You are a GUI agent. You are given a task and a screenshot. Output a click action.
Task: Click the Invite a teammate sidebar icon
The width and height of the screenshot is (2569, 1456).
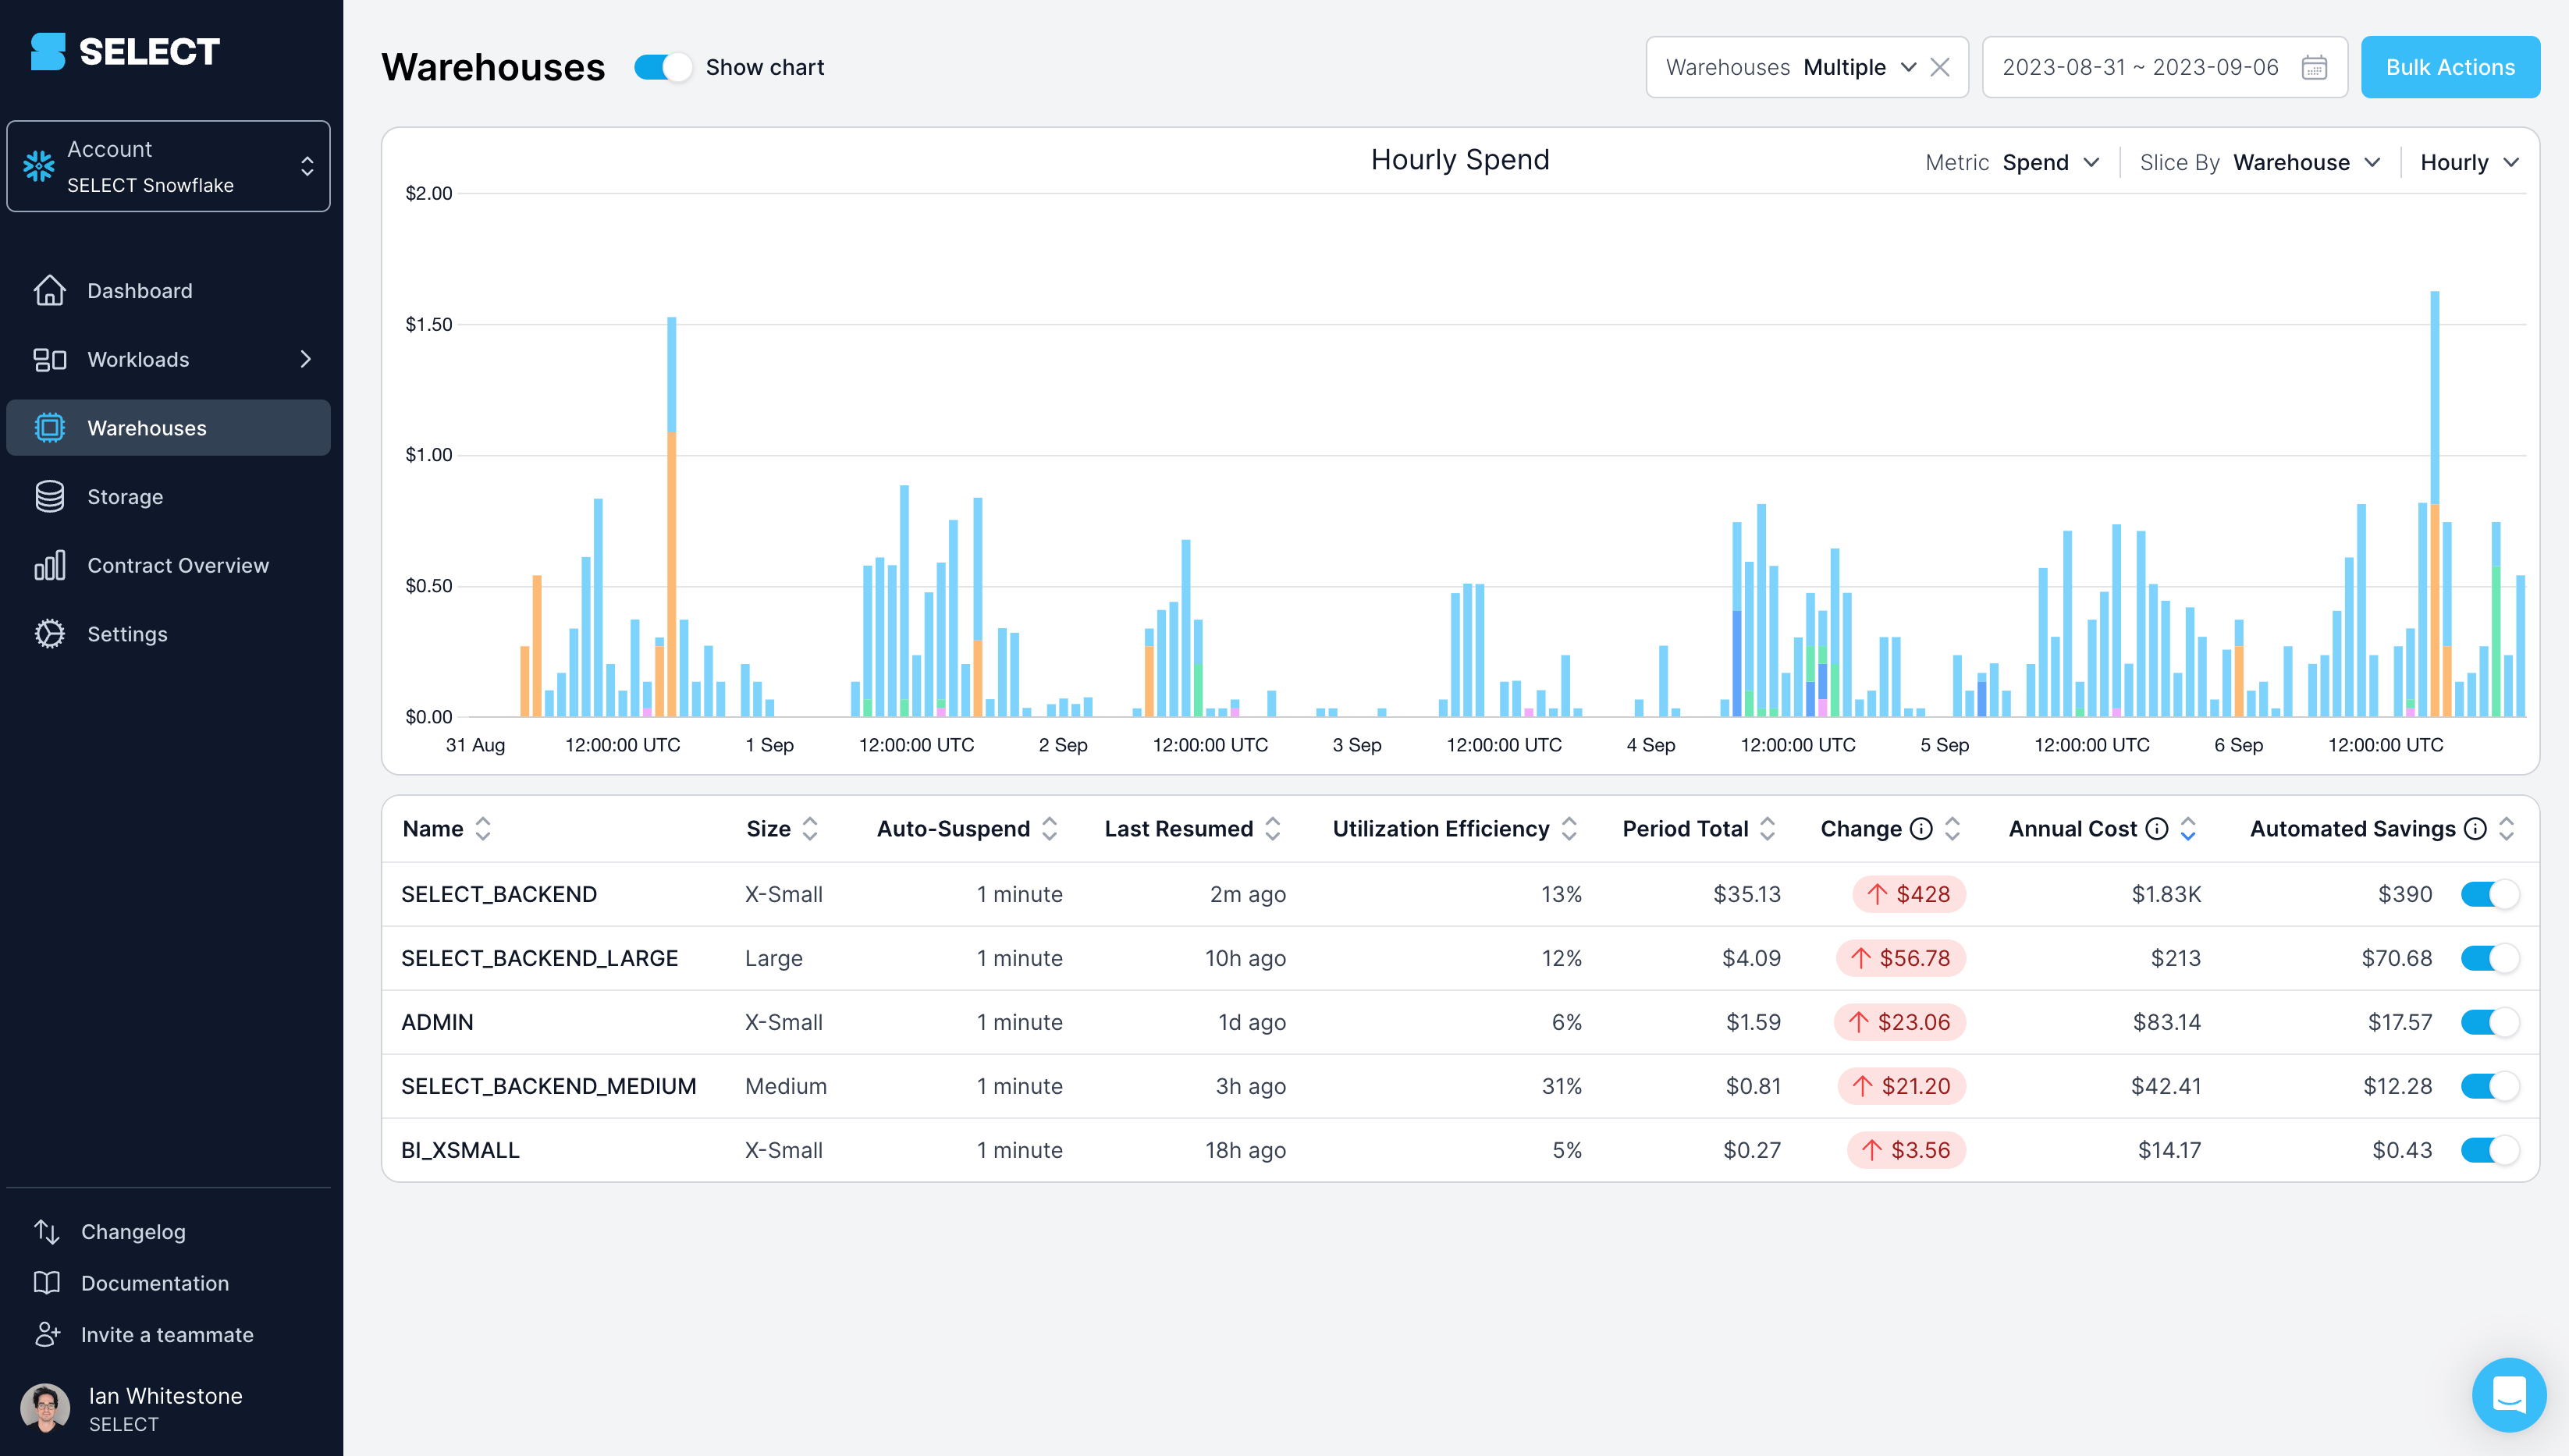[x=49, y=1334]
